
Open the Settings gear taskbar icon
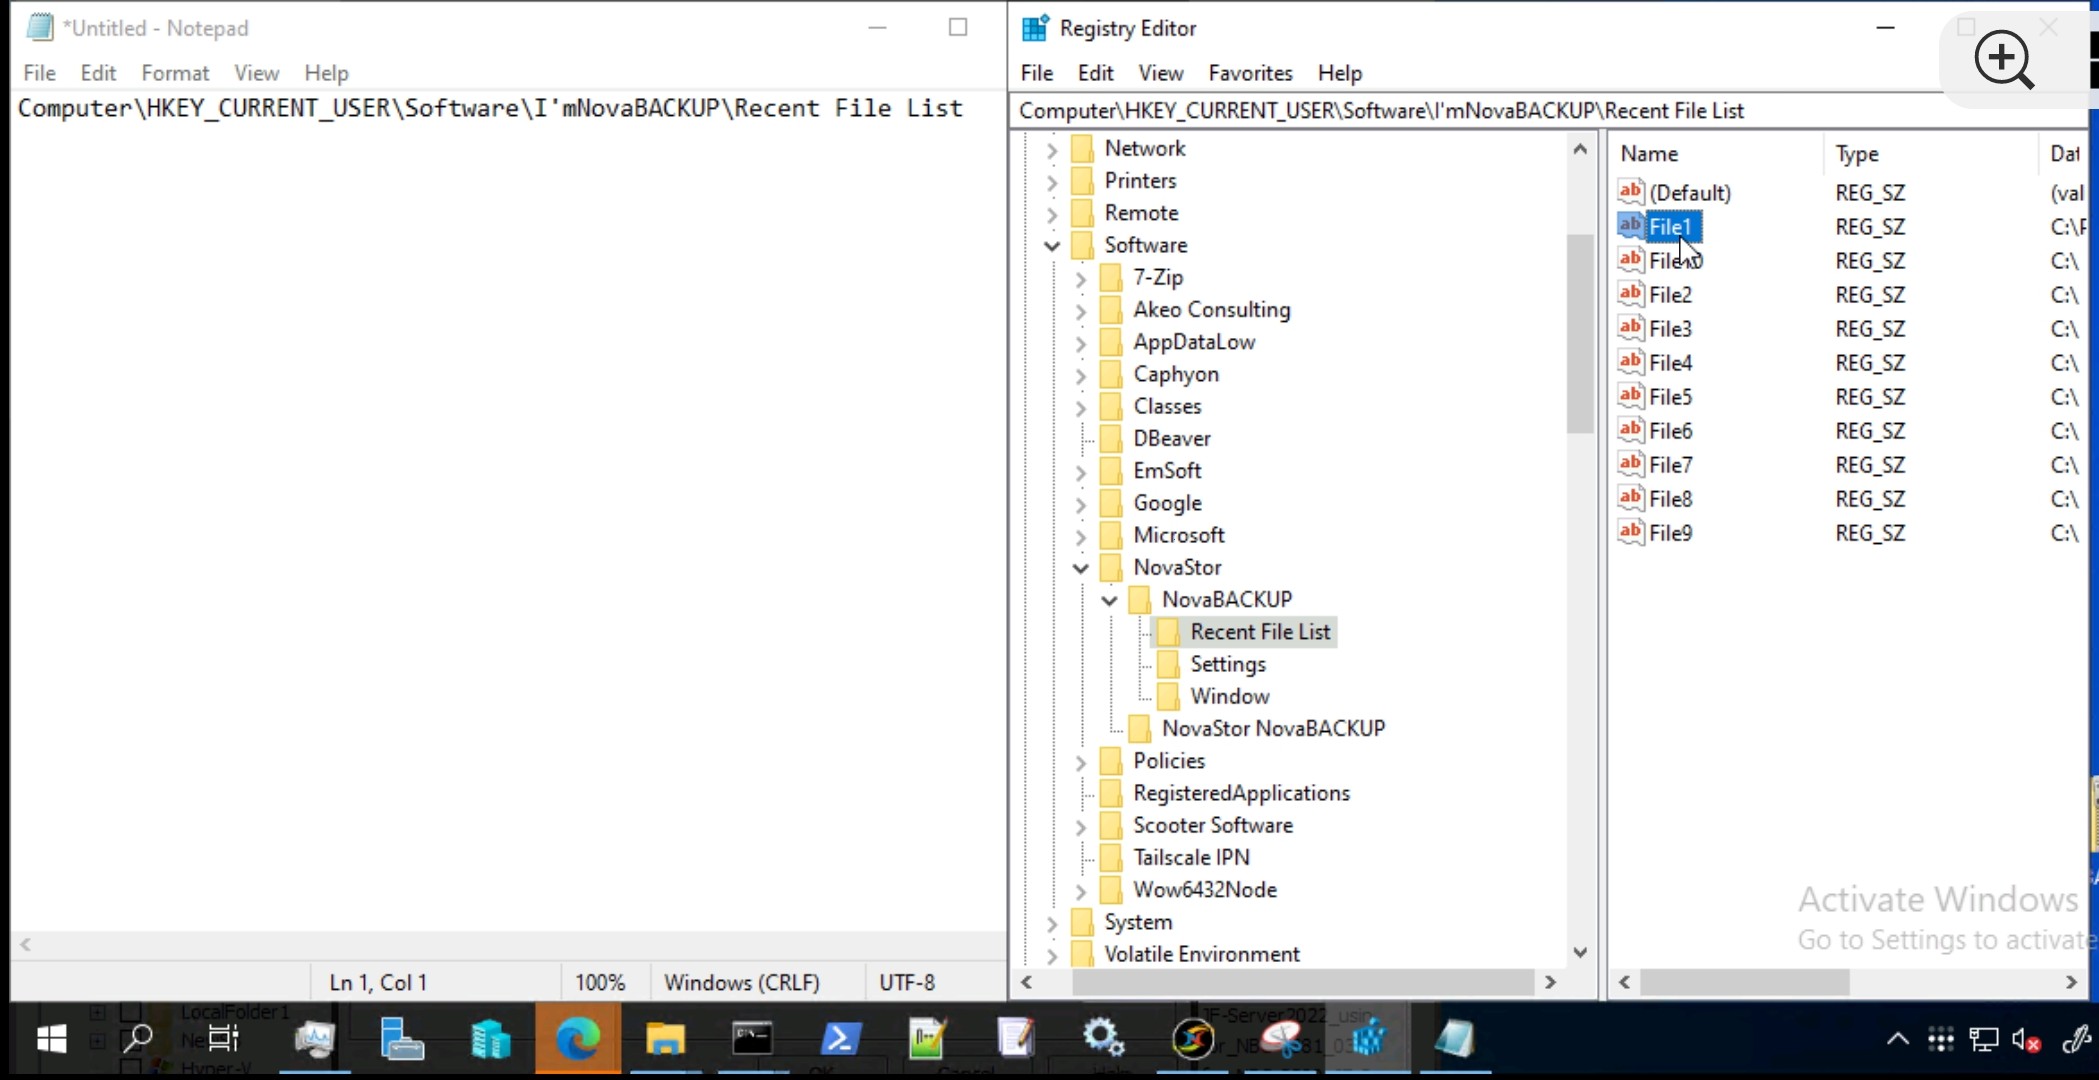pyautogui.click(x=1104, y=1039)
